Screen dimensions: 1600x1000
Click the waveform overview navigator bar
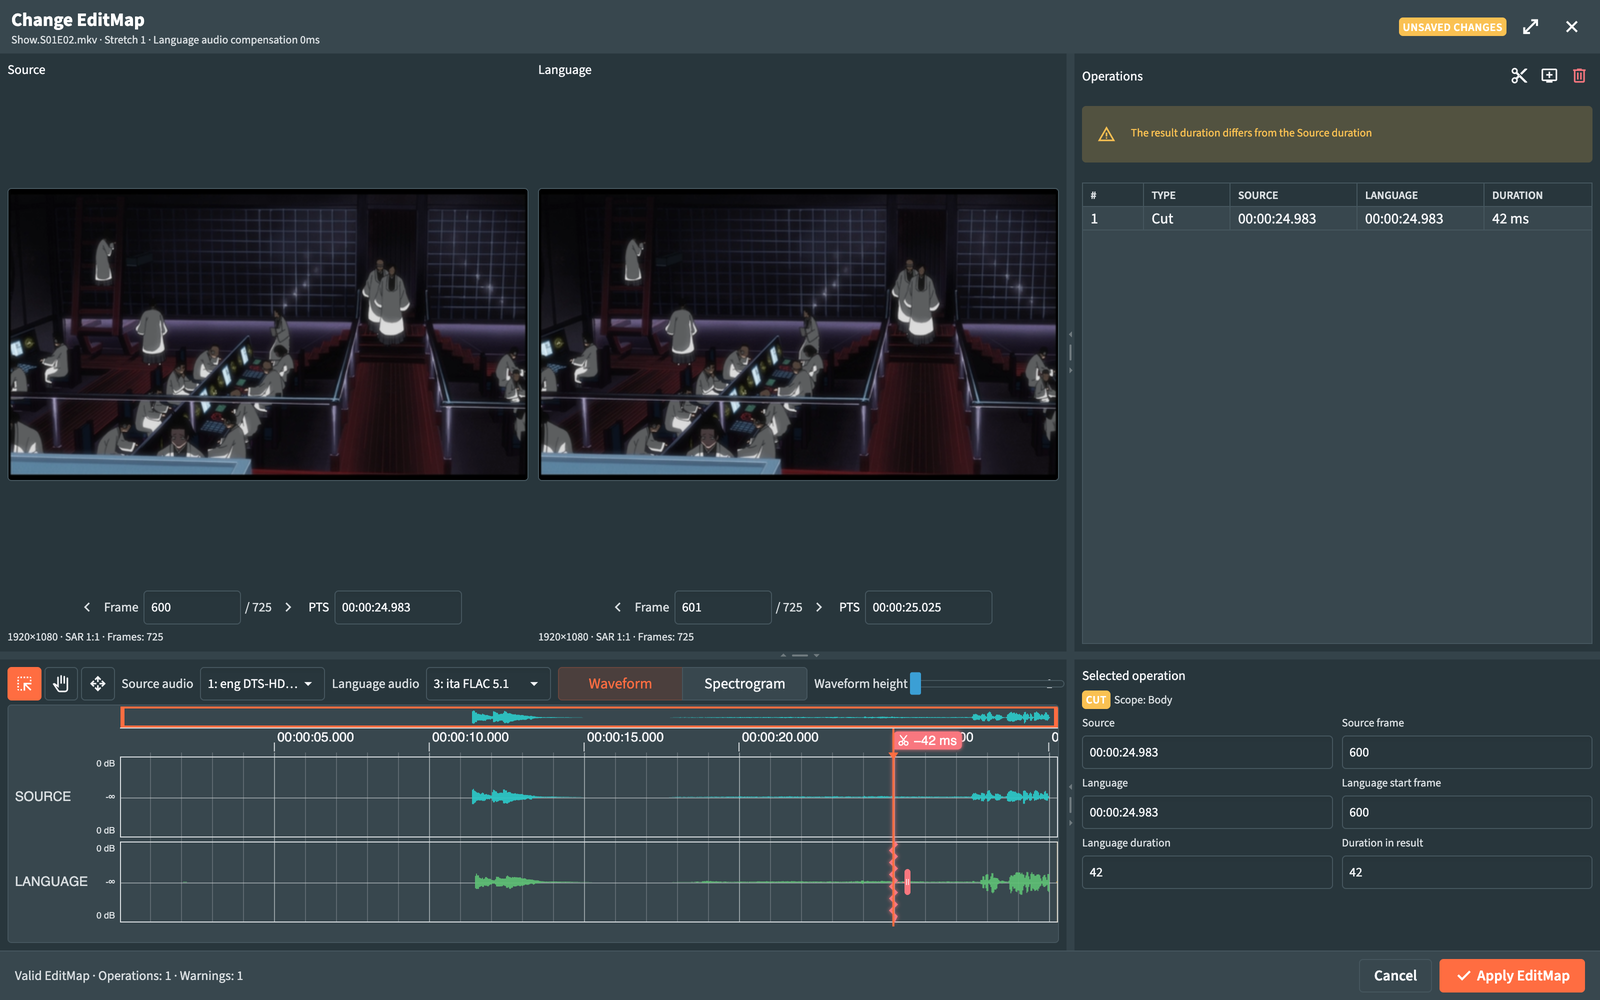(x=589, y=717)
